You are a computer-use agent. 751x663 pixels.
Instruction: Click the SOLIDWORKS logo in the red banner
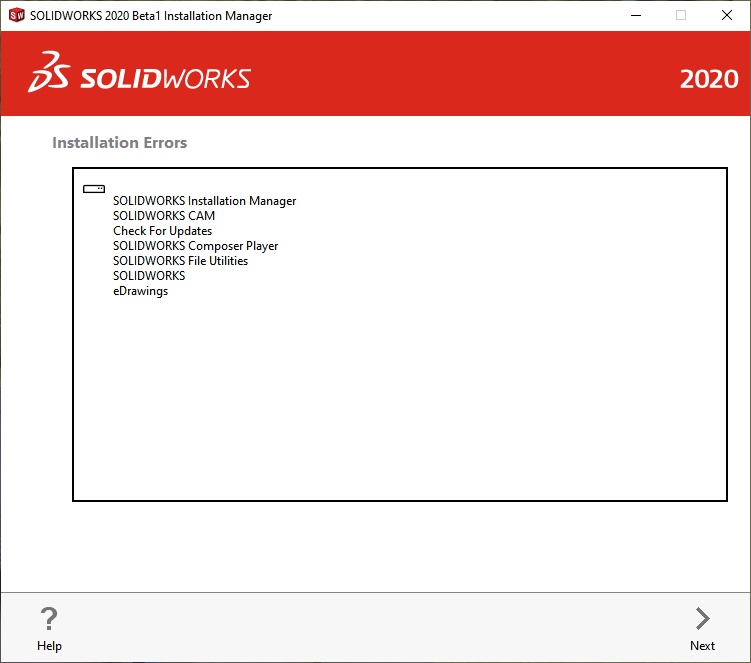pos(139,73)
